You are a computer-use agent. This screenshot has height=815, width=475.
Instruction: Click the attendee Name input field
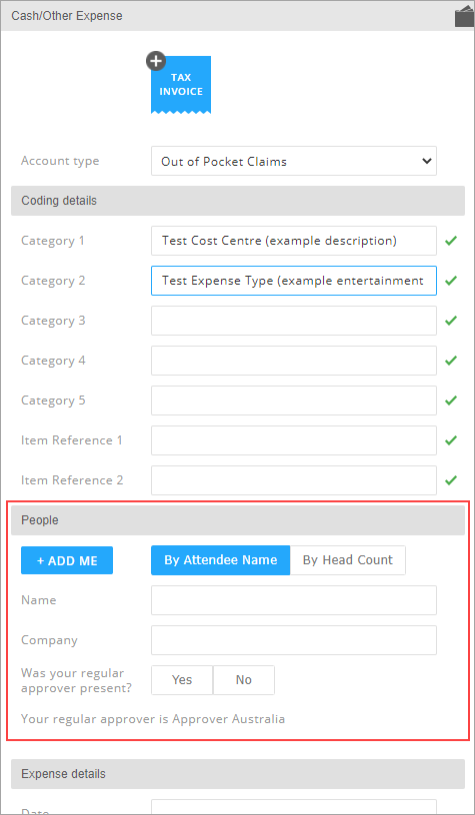pyautogui.click(x=294, y=600)
